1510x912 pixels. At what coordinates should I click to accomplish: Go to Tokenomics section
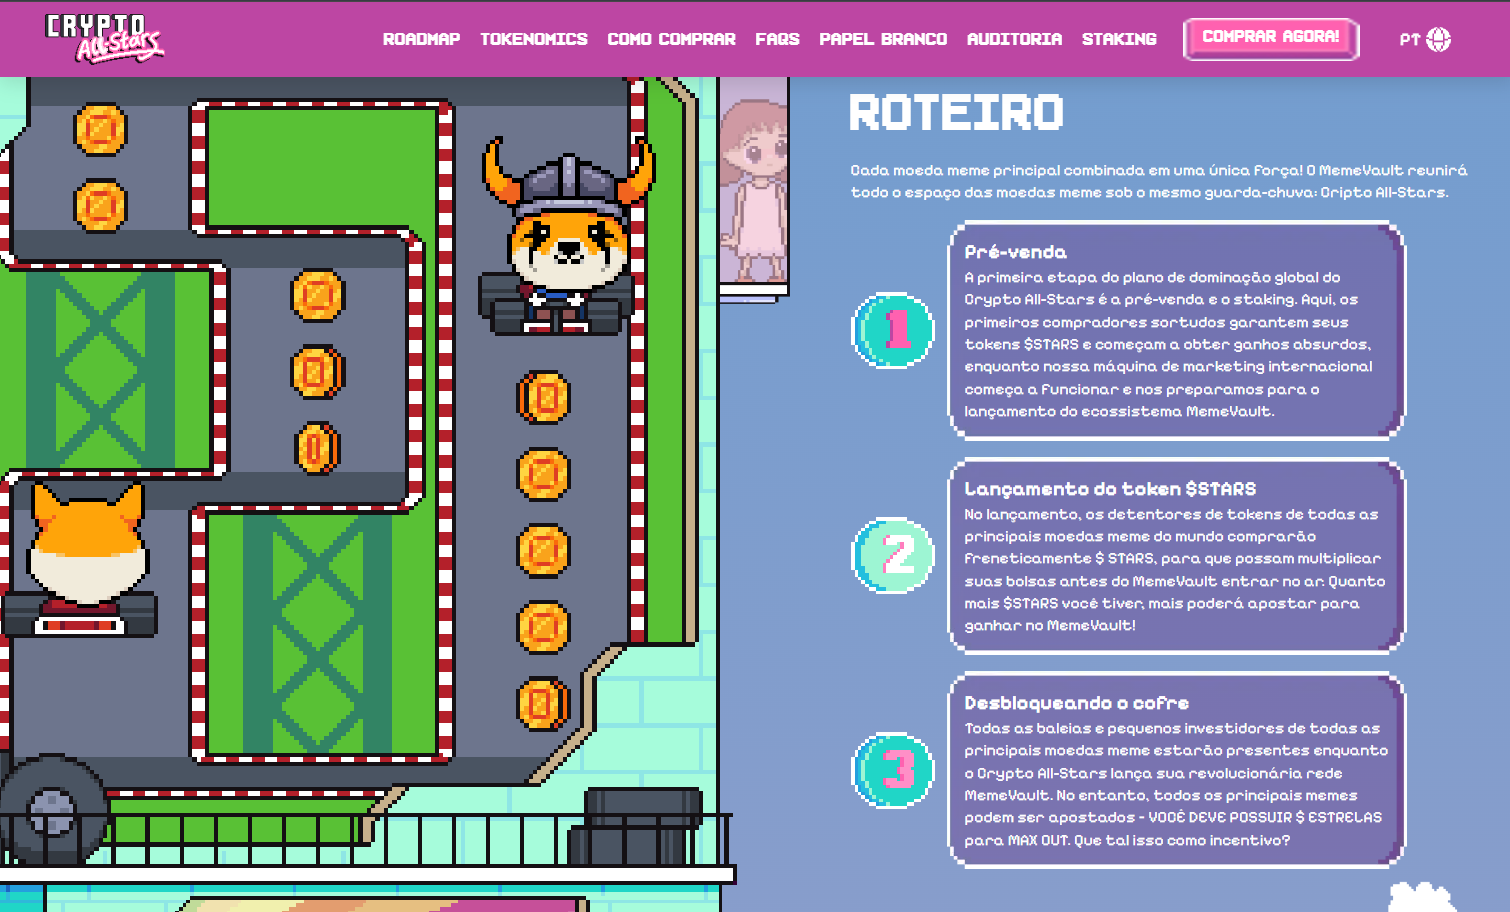533,39
